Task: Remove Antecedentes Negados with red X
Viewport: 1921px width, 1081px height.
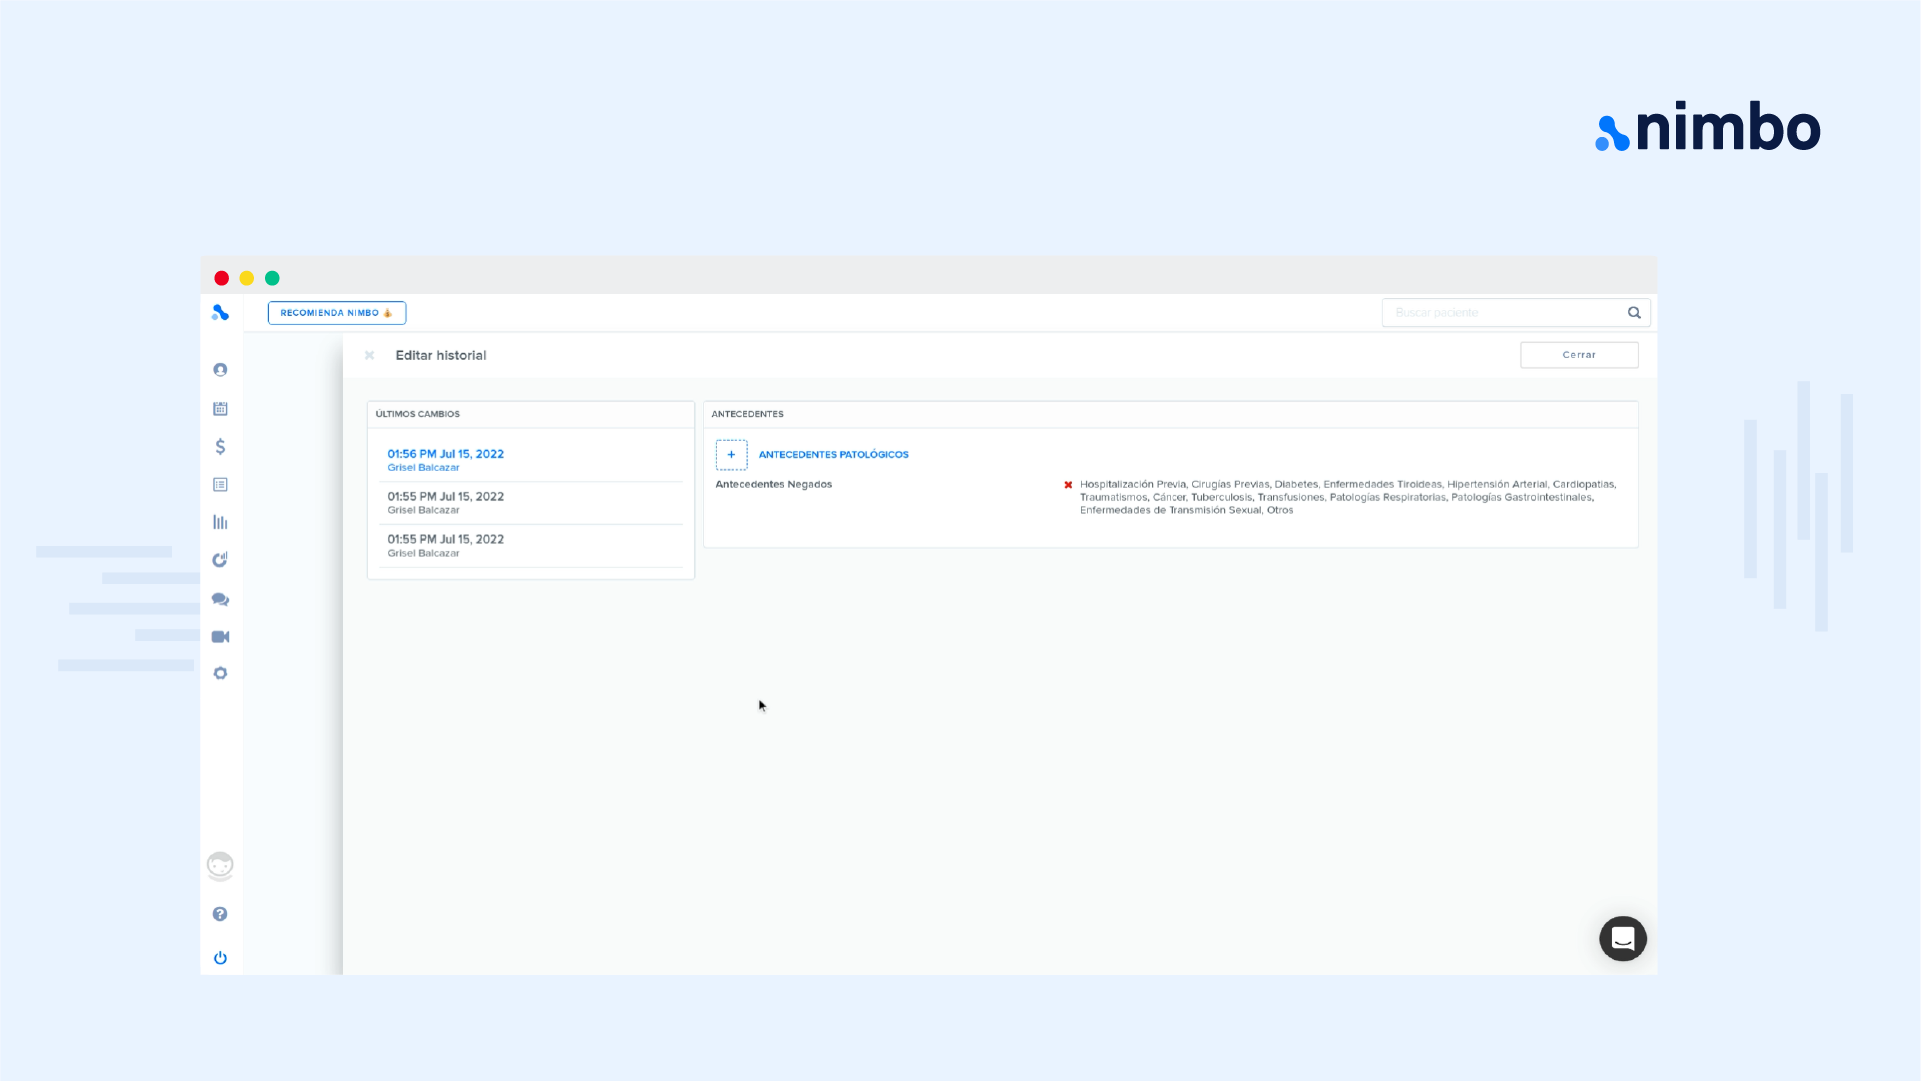Action: (1068, 485)
